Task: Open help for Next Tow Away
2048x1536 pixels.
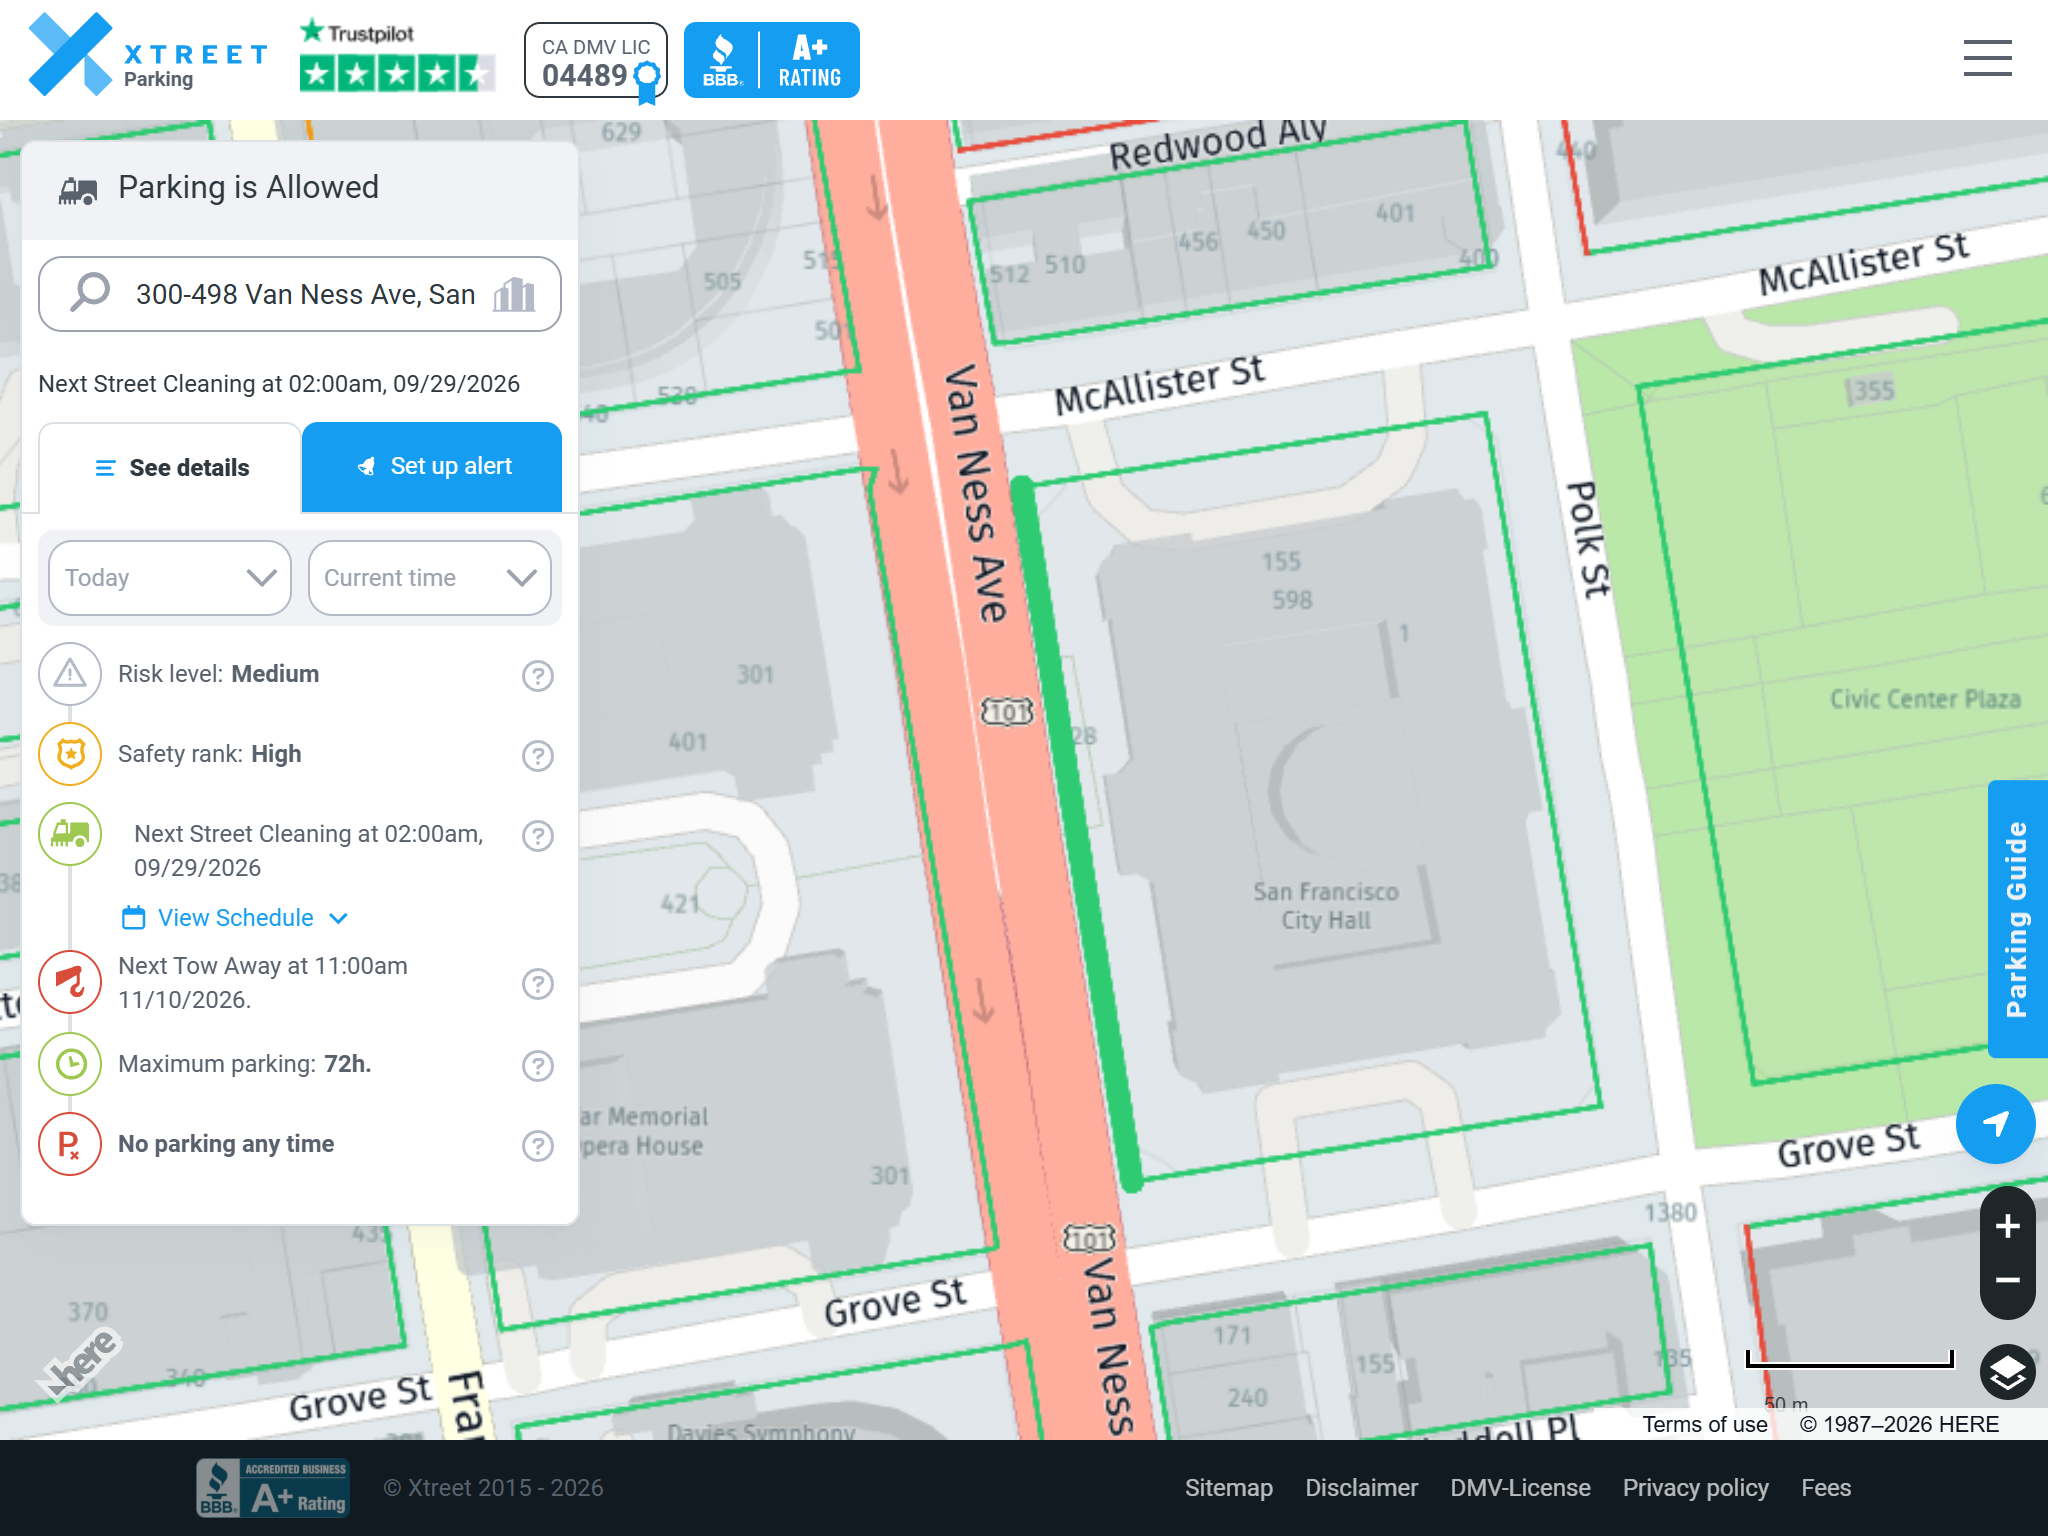Action: click(538, 984)
